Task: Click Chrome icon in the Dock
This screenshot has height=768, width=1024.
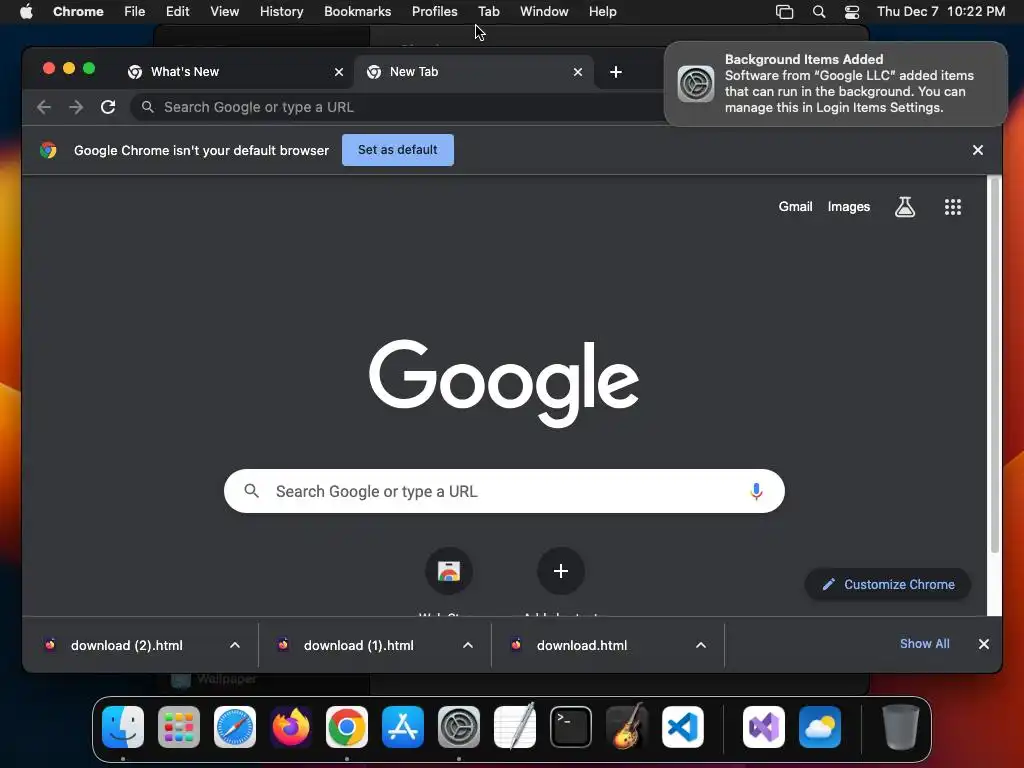Action: [x=347, y=727]
